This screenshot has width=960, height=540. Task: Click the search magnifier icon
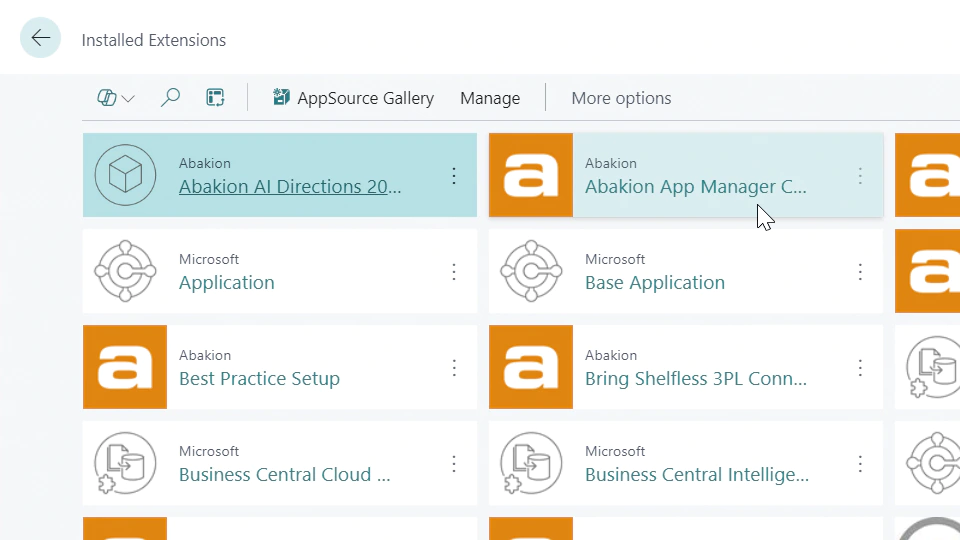tap(170, 98)
